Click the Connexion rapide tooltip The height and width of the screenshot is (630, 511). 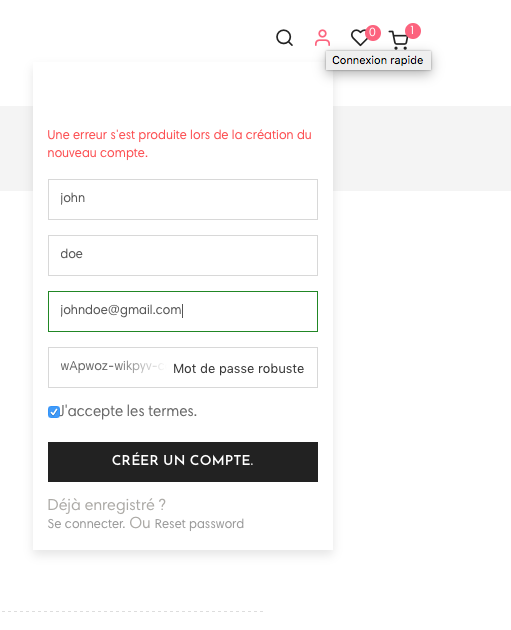point(378,60)
